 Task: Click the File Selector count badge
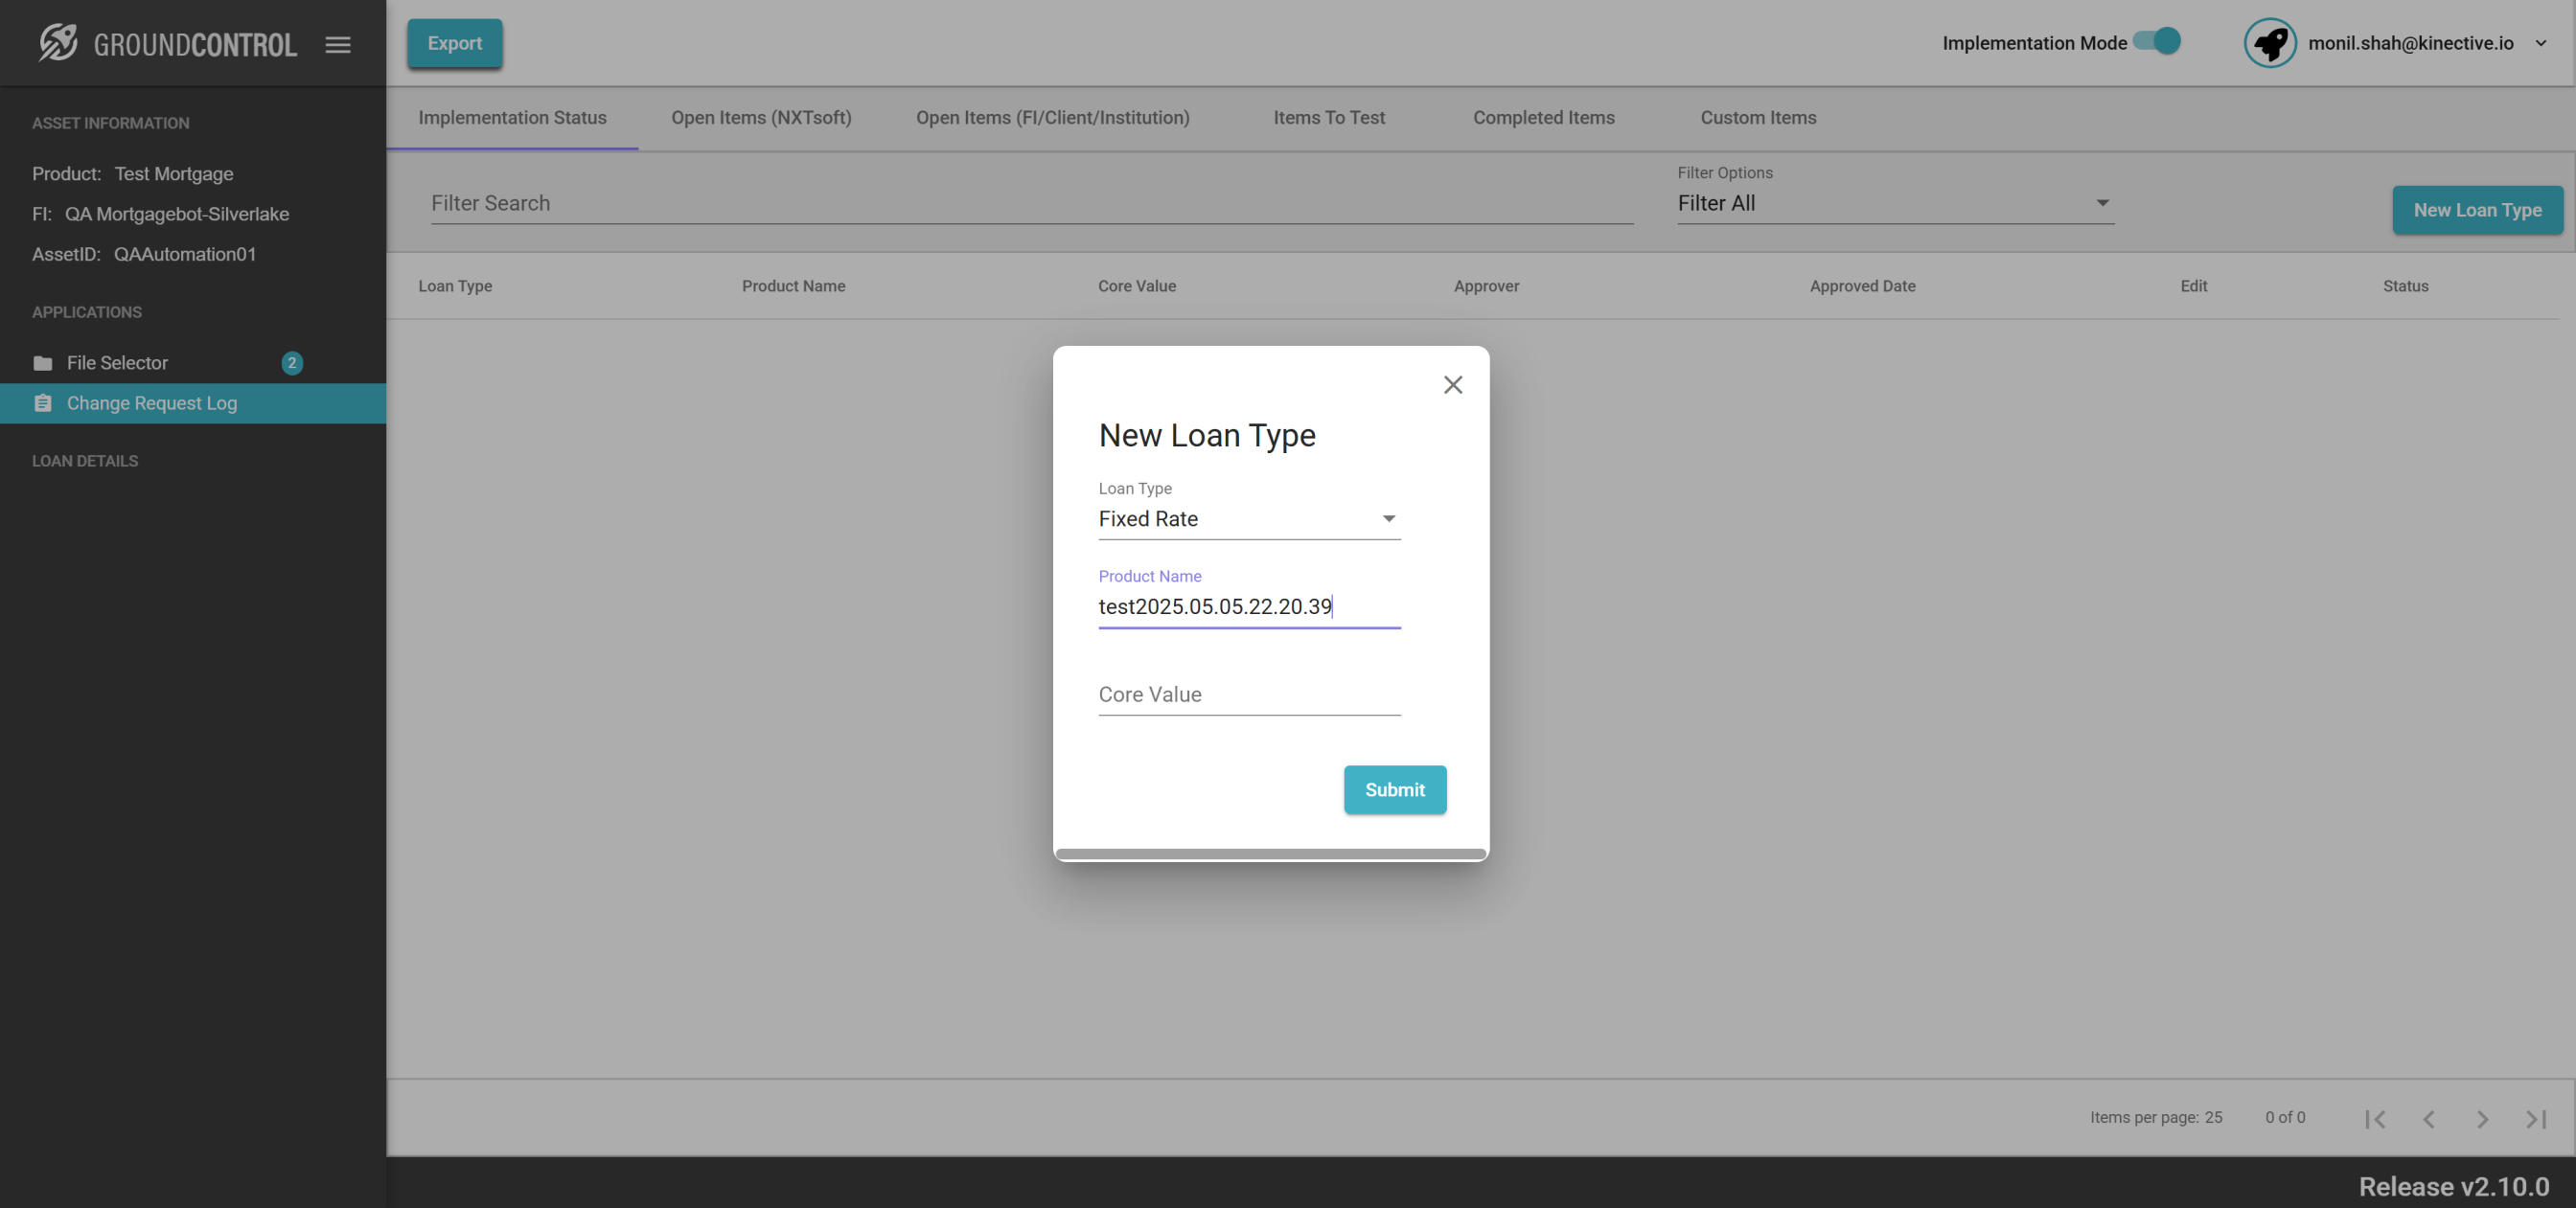(292, 363)
